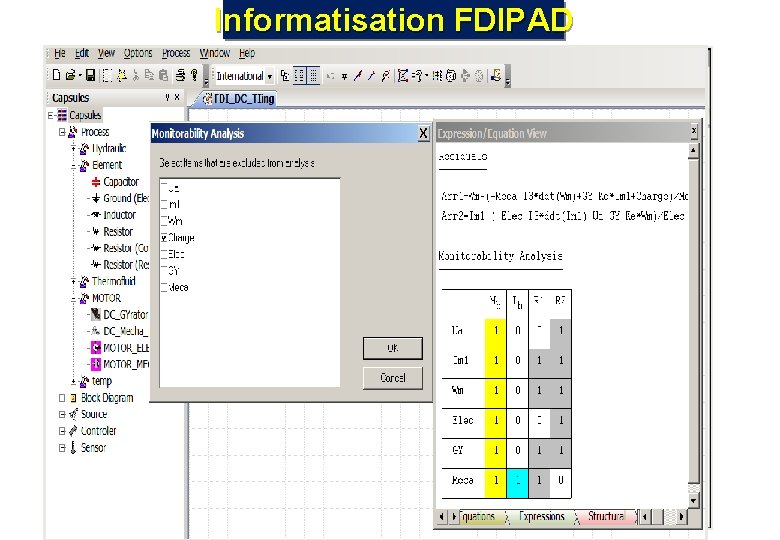Open the Edit menu
The image size is (780, 540).
(x=82, y=53)
